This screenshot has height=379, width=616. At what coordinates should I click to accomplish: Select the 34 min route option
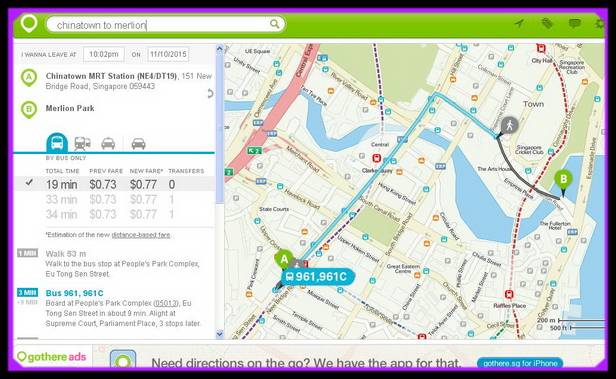pos(114,214)
